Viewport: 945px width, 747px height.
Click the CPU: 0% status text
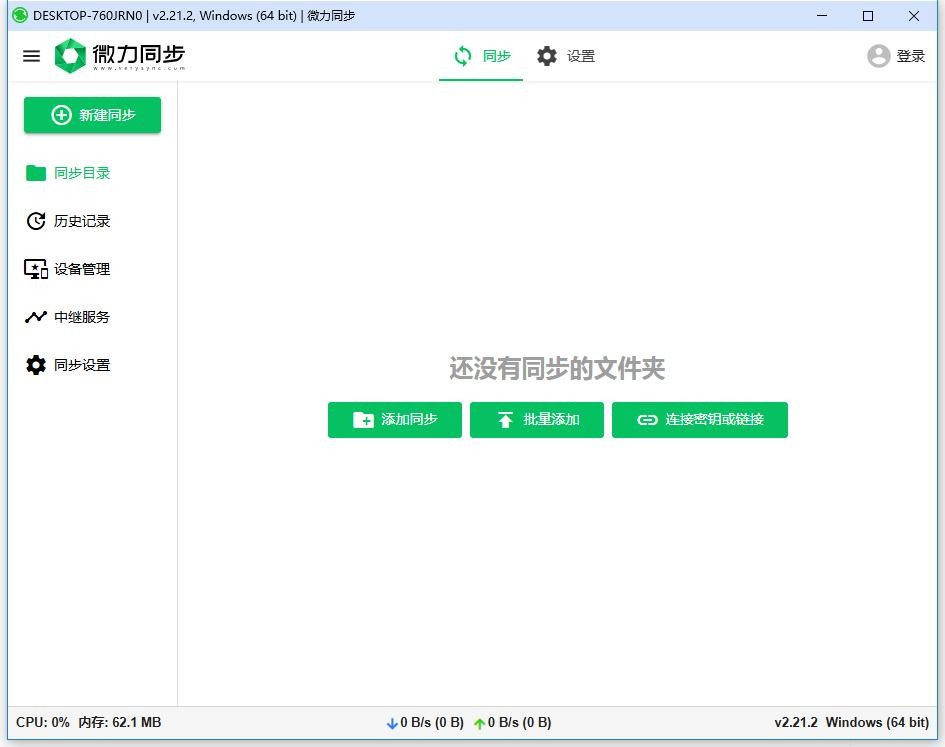[43, 722]
